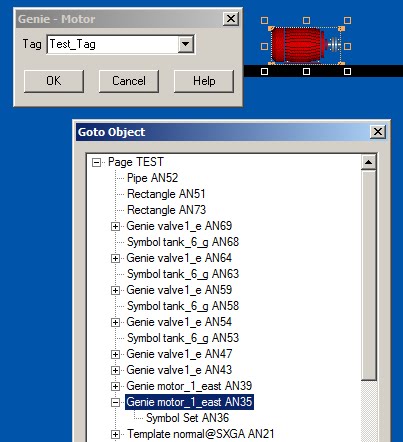Select Pipe AN52 in tree
The image size is (403, 442).
coord(152,178)
